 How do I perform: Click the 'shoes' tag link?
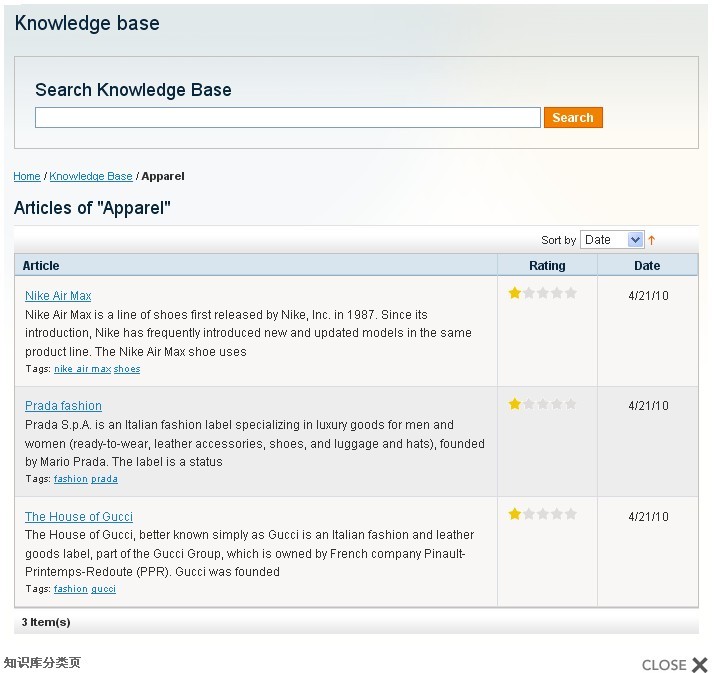click(127, 369)
